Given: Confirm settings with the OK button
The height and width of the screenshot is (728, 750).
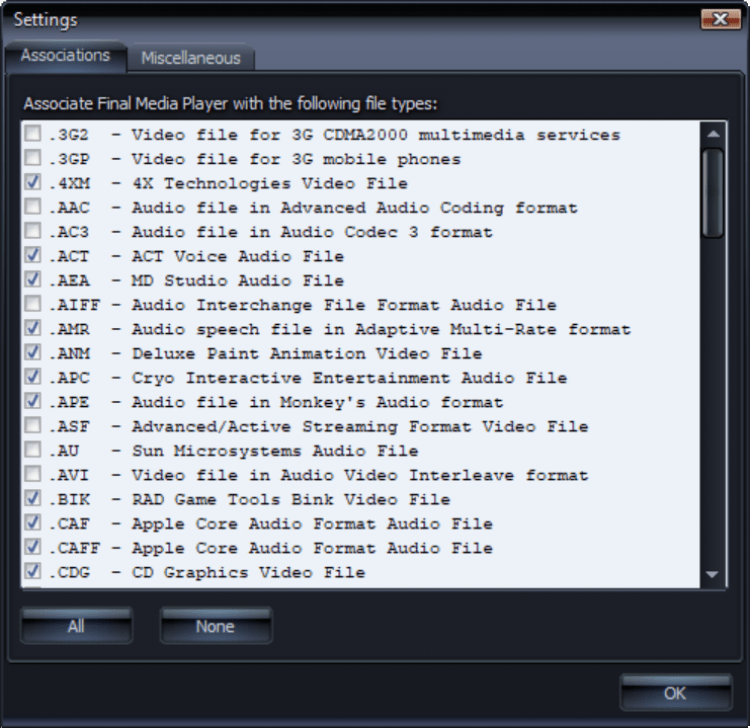Looking at the screenshot, I should (x=675, y=693).
